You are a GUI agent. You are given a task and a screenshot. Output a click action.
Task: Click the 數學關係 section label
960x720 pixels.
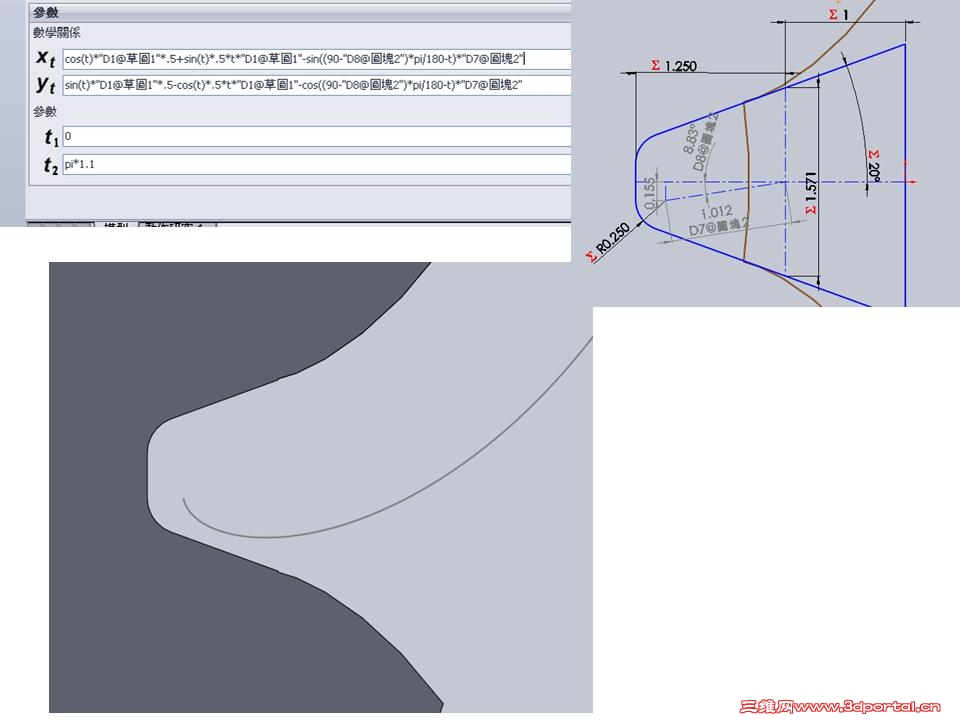[56, 33]
